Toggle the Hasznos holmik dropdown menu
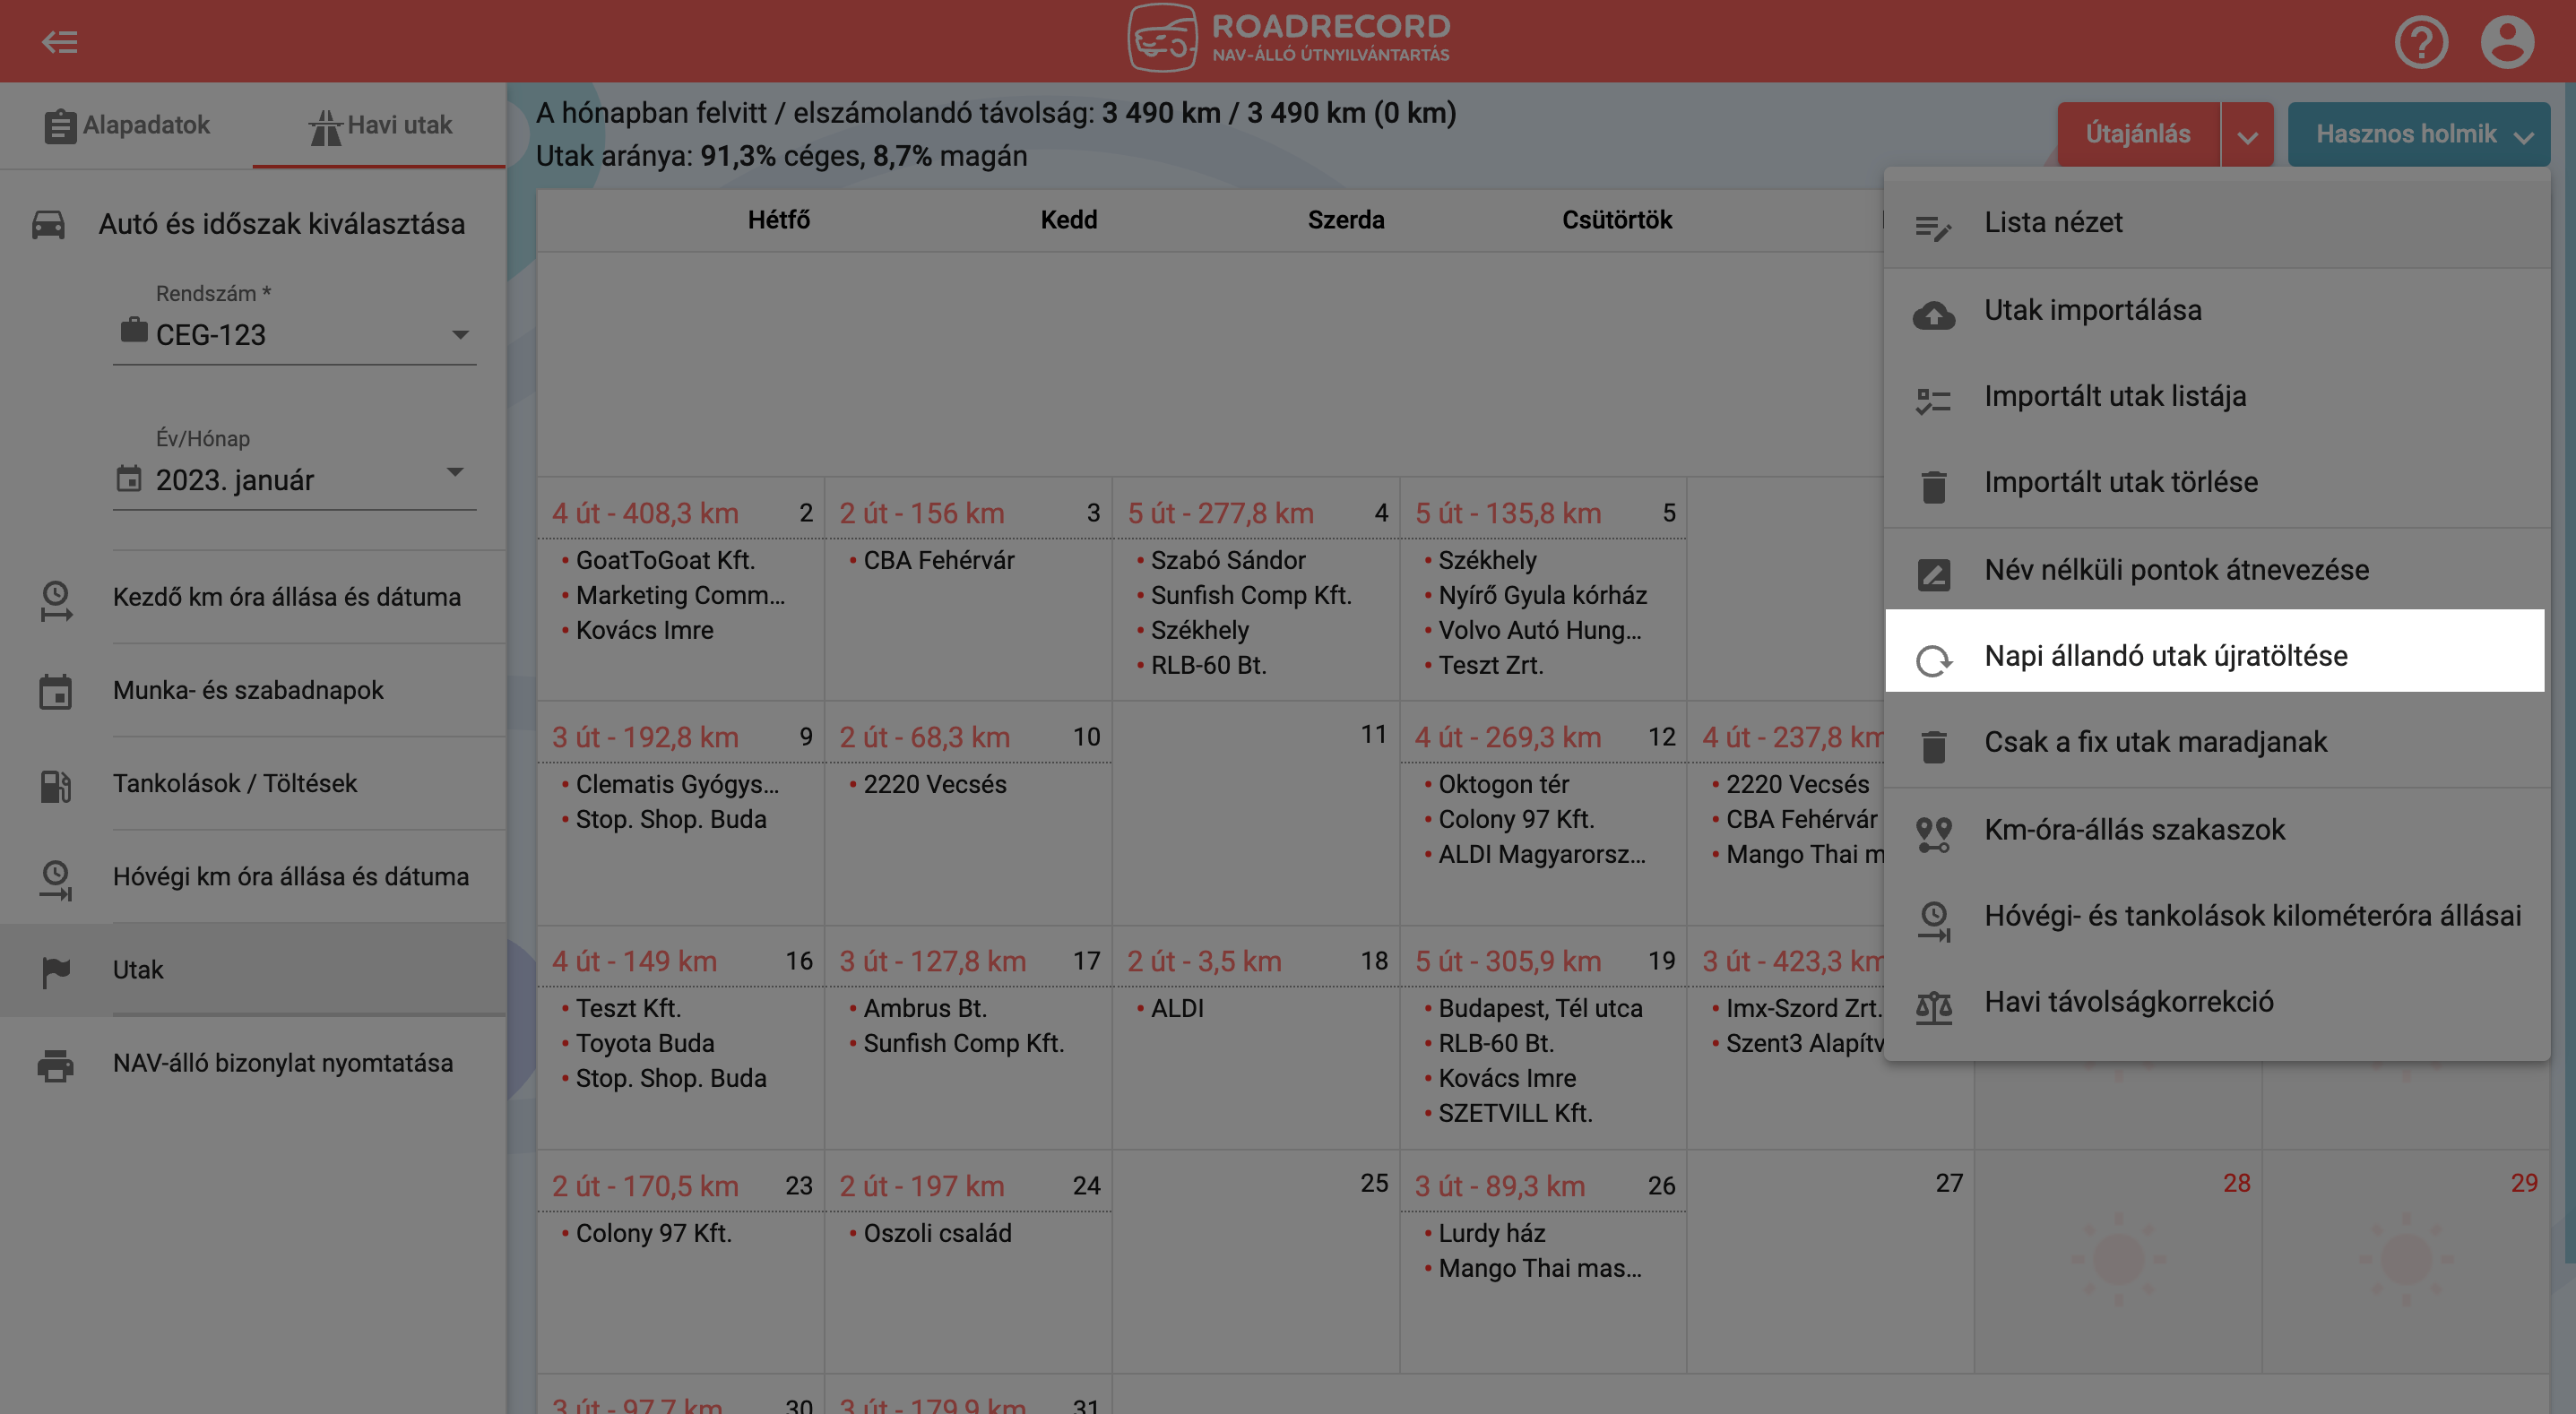The width and height of the screenshot is (2576, 1414). (2418, 134)
